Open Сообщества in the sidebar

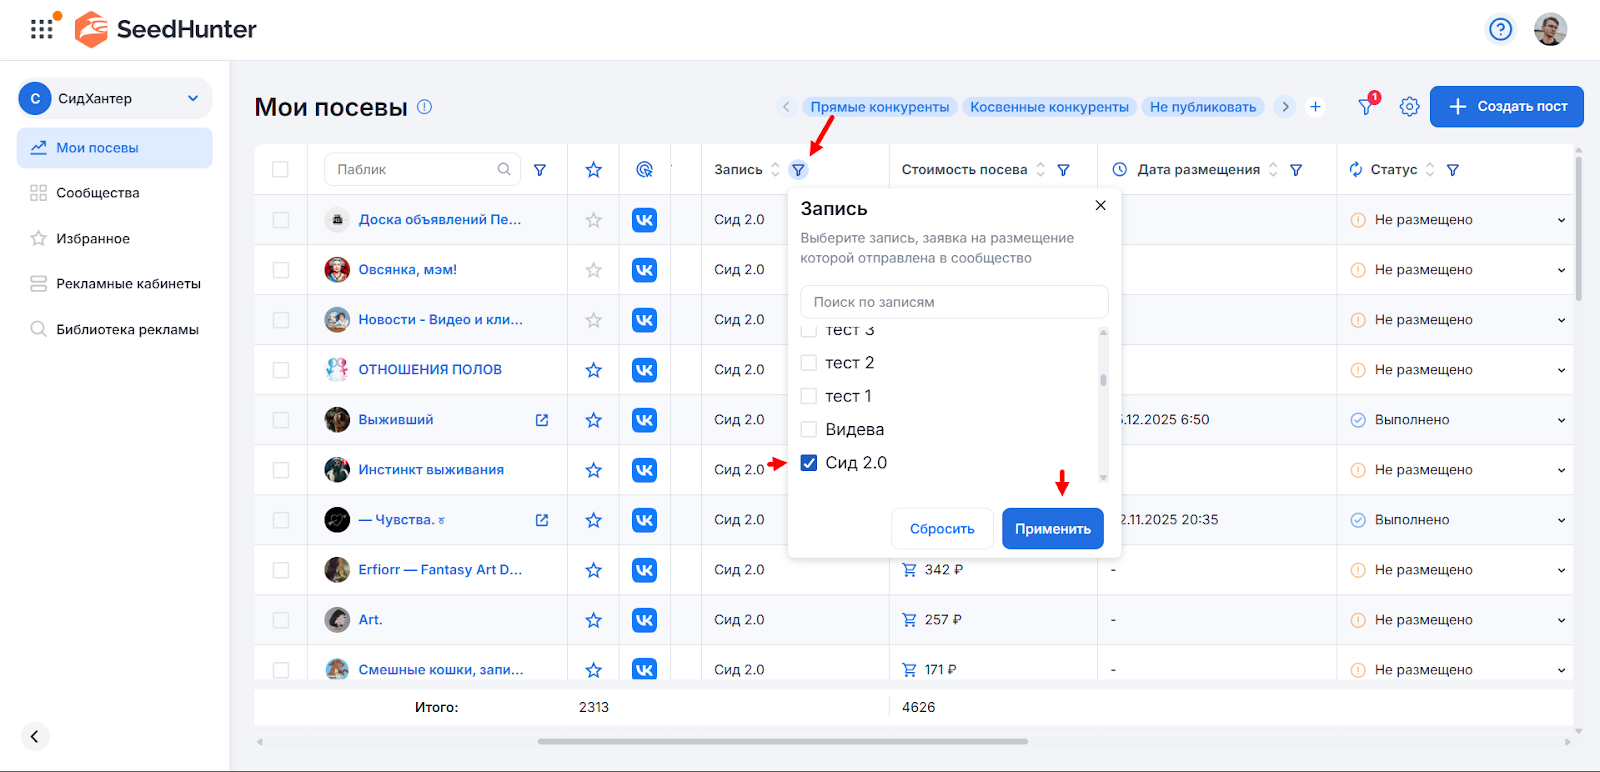(x=97, y=193)
